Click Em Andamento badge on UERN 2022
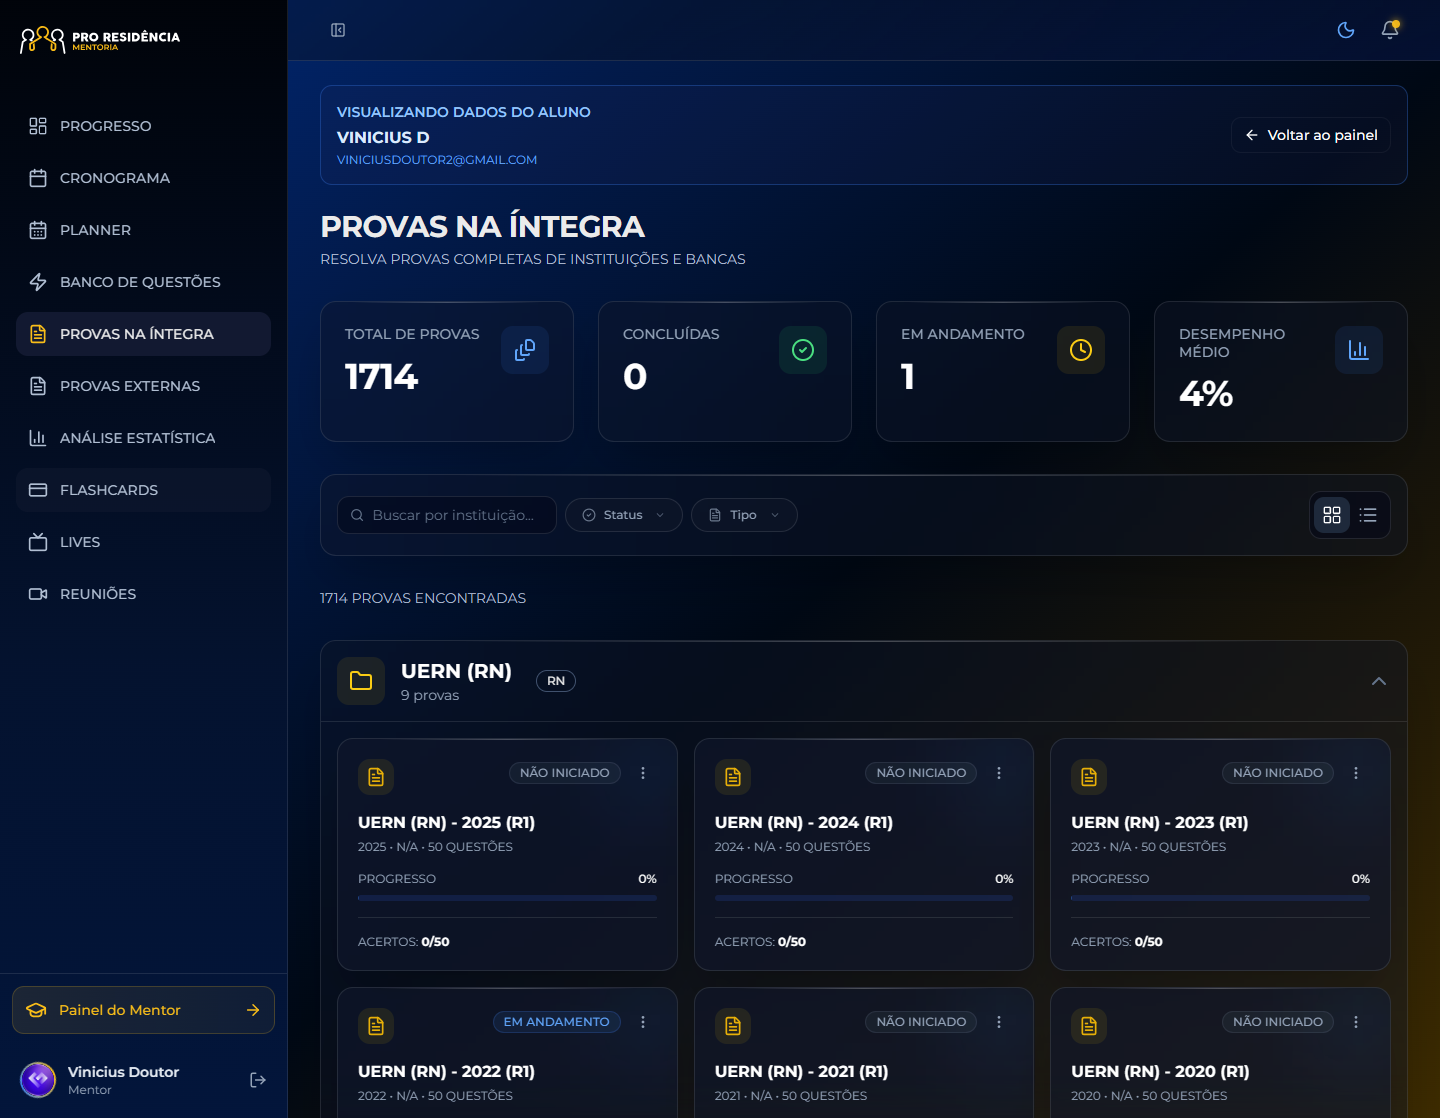 click(x=557, y=1022)
